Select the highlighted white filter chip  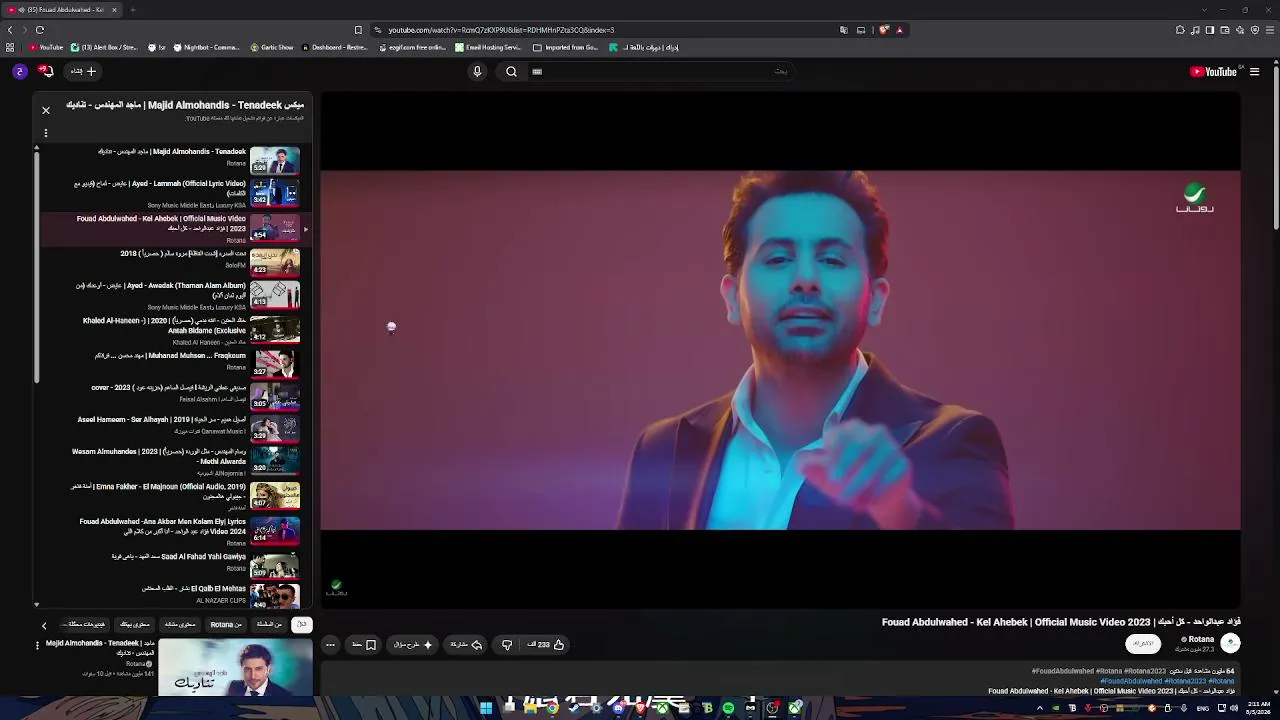tap(301, 625)
